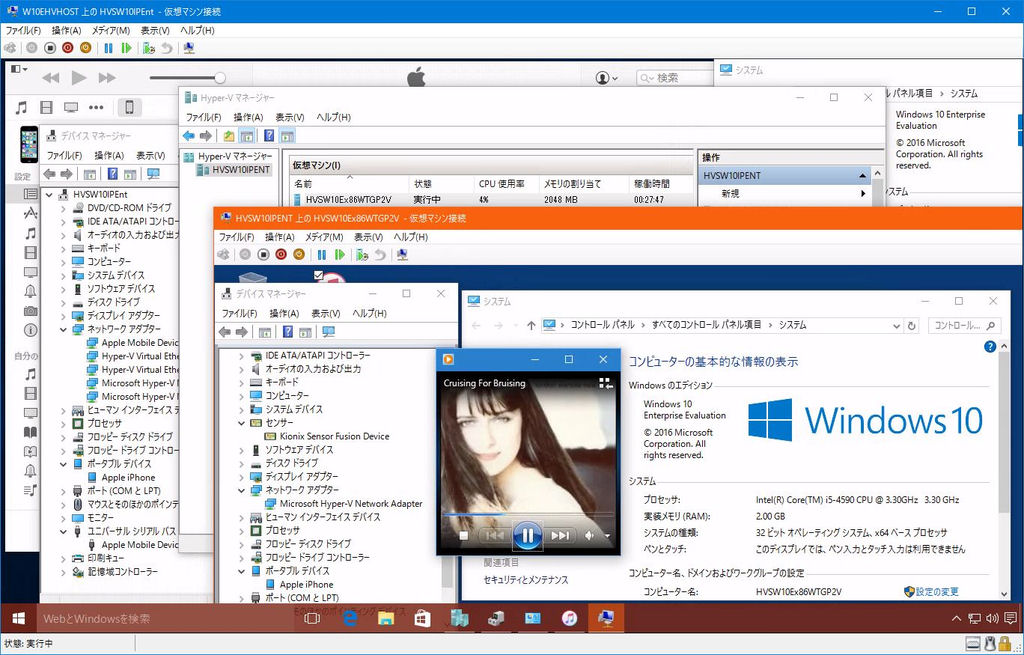This screenshot has height=655, width=1024.
Task: Open the address bar dropdown in the システム window
Action: point(896,325)
